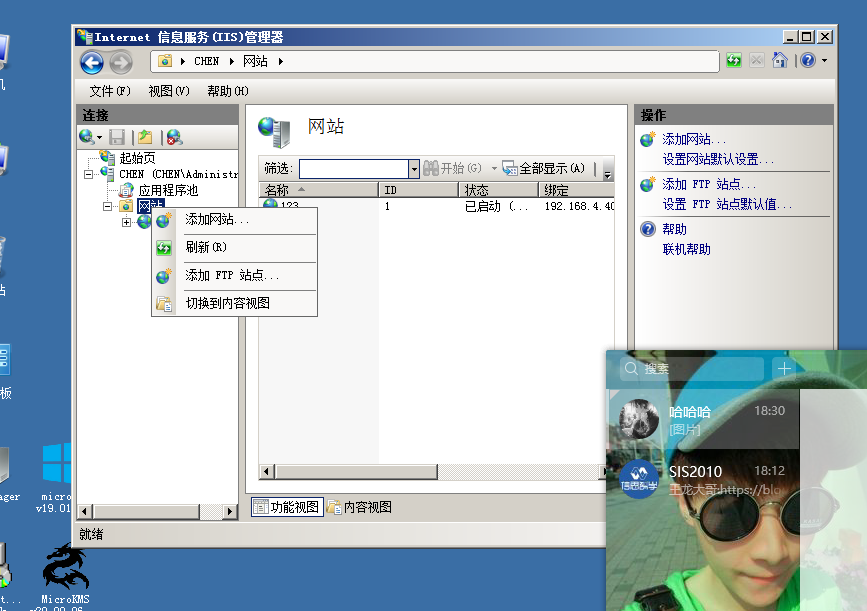Choose 切换到内容视图 from the context menu
This screenshot has width=867, height=611.
point(234,303)
